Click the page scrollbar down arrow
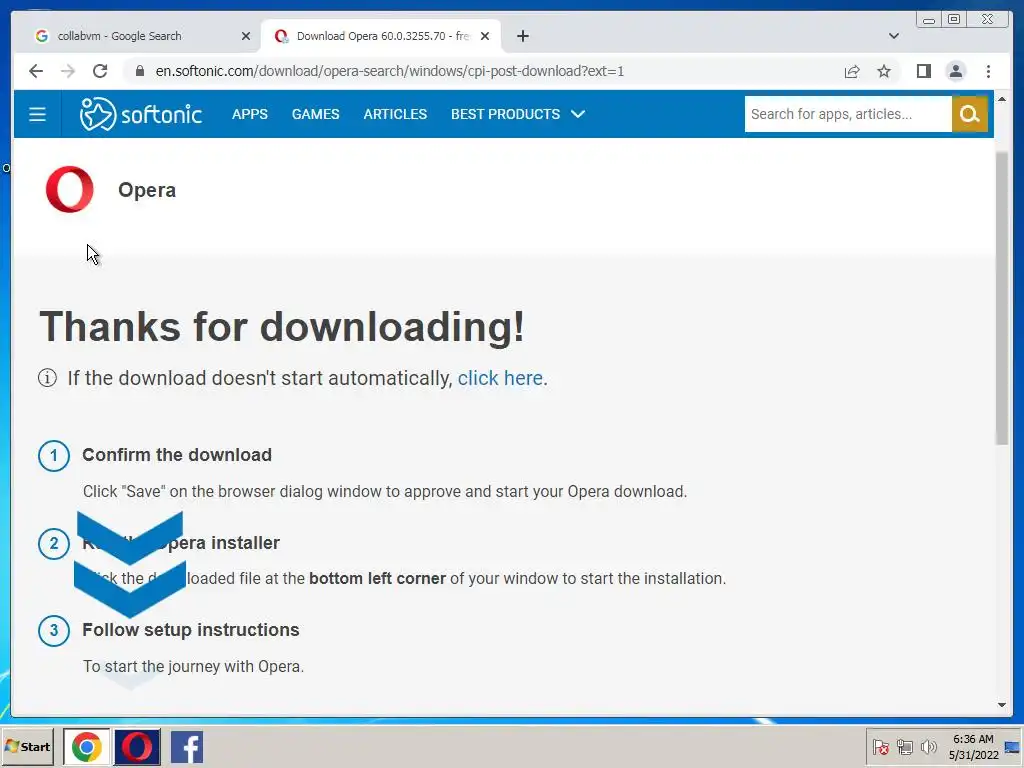 pyautogui.click(x=1002, y=705)
